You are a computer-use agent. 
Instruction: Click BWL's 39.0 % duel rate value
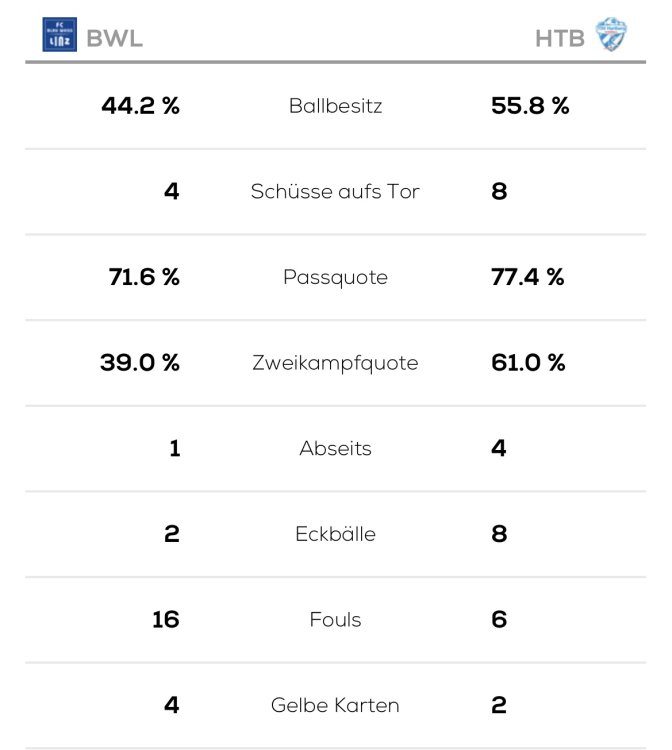tap(140, 363)
